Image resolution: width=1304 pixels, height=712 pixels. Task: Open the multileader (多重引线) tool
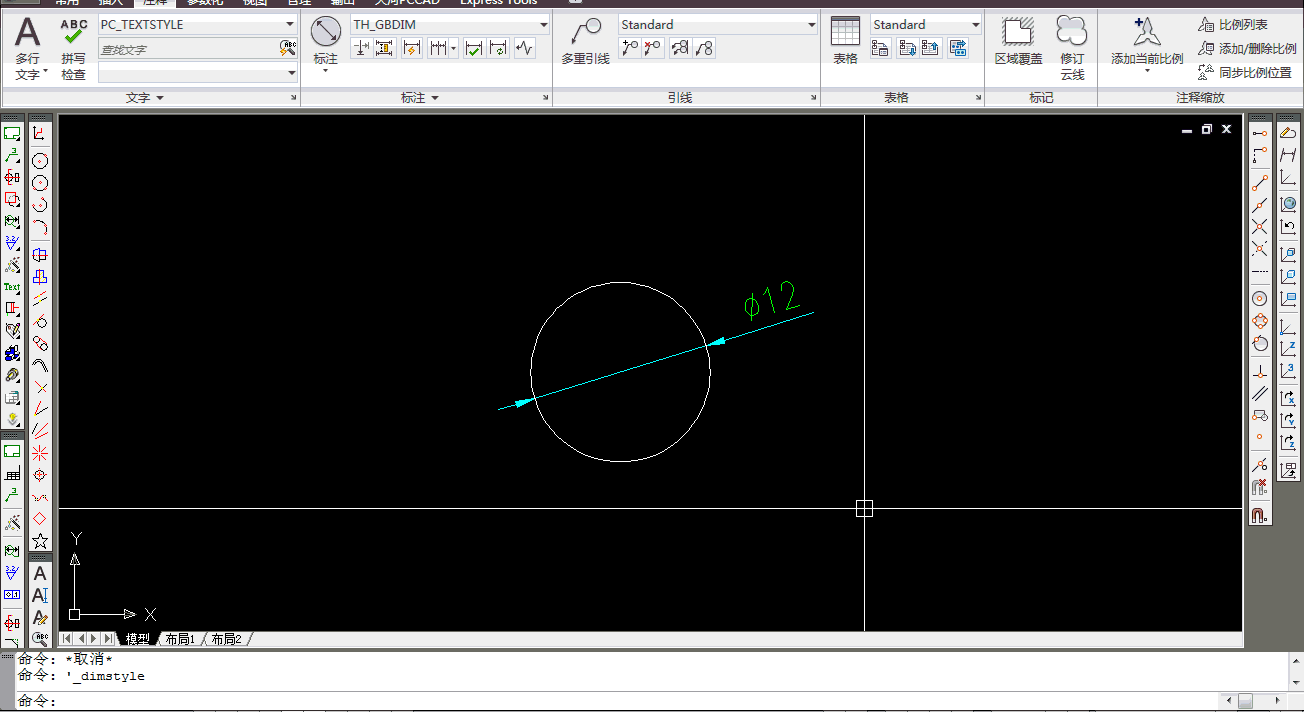pos(585,42)
